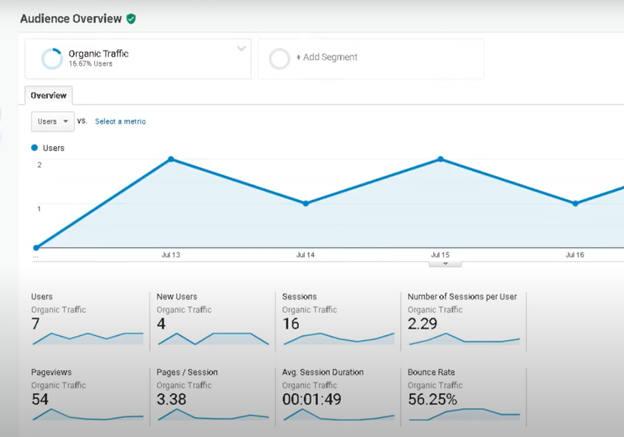Click the Jul 15 peak data point
The image size is (624, 437).
pos(440,159)
